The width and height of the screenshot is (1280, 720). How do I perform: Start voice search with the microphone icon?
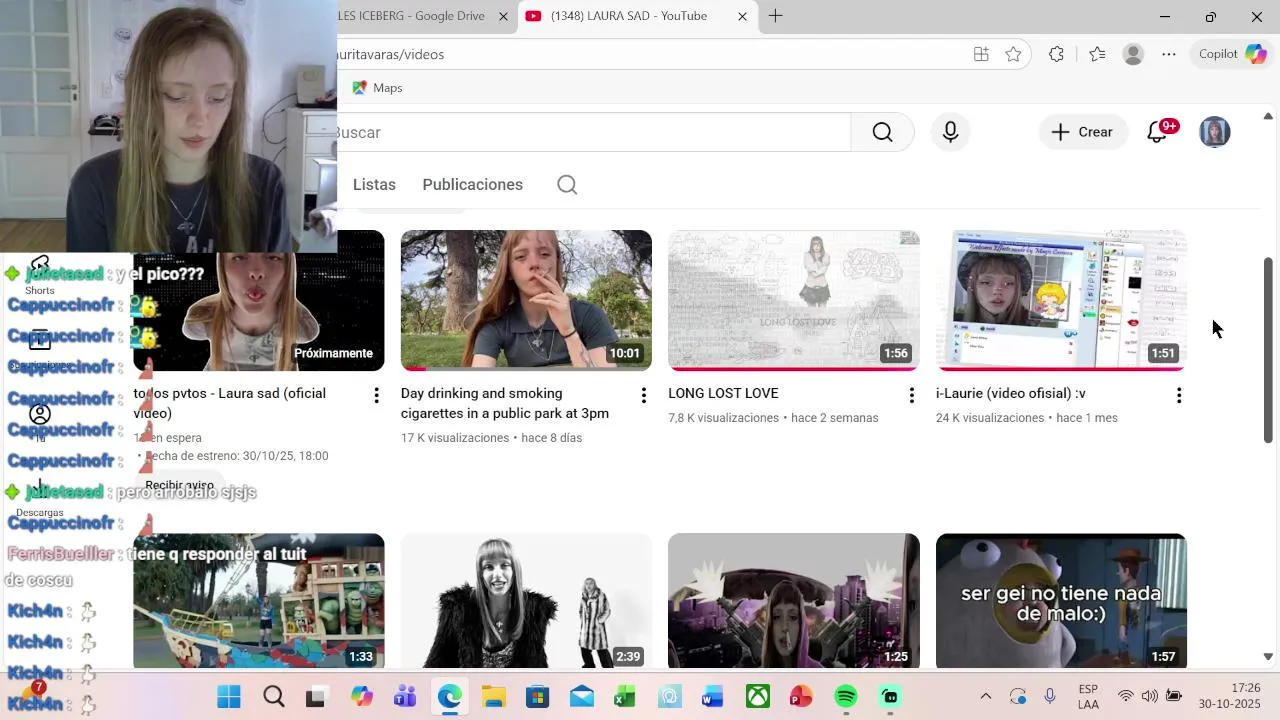click(950, 132)
